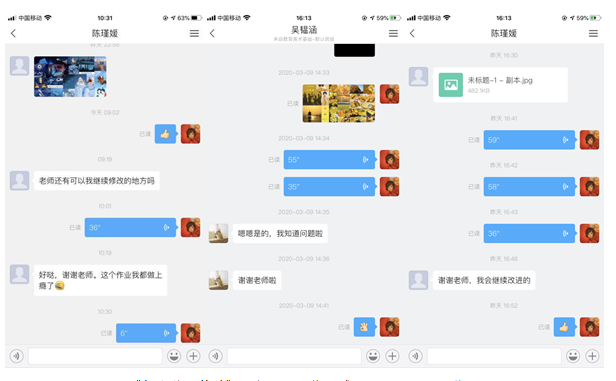616x381 pixels.
Task: Tap message input field in left chat
Action: (95, 356)
